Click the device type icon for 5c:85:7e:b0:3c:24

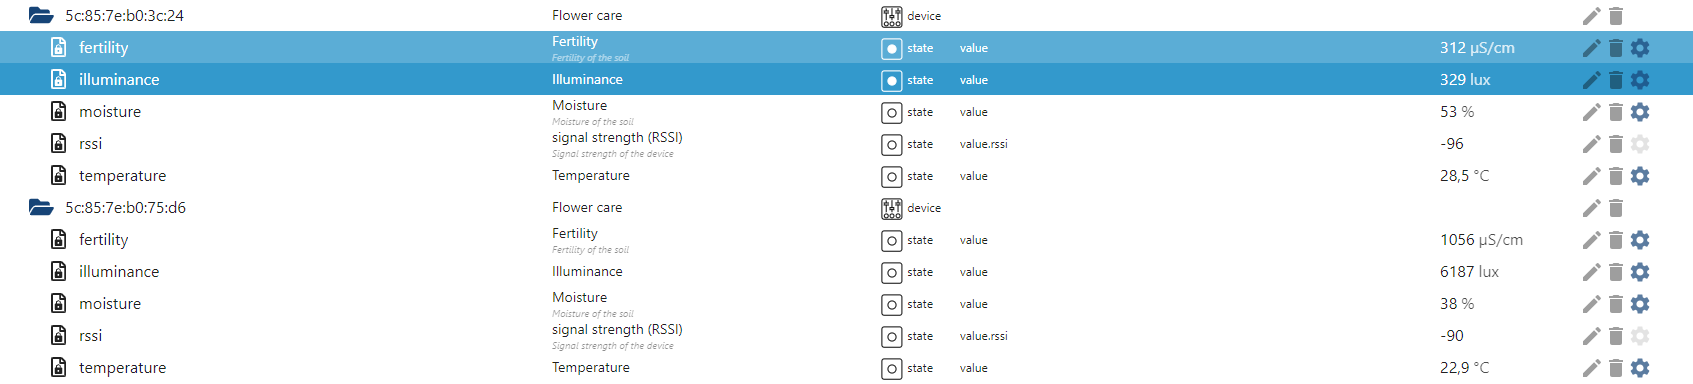[x=892, y=16]
